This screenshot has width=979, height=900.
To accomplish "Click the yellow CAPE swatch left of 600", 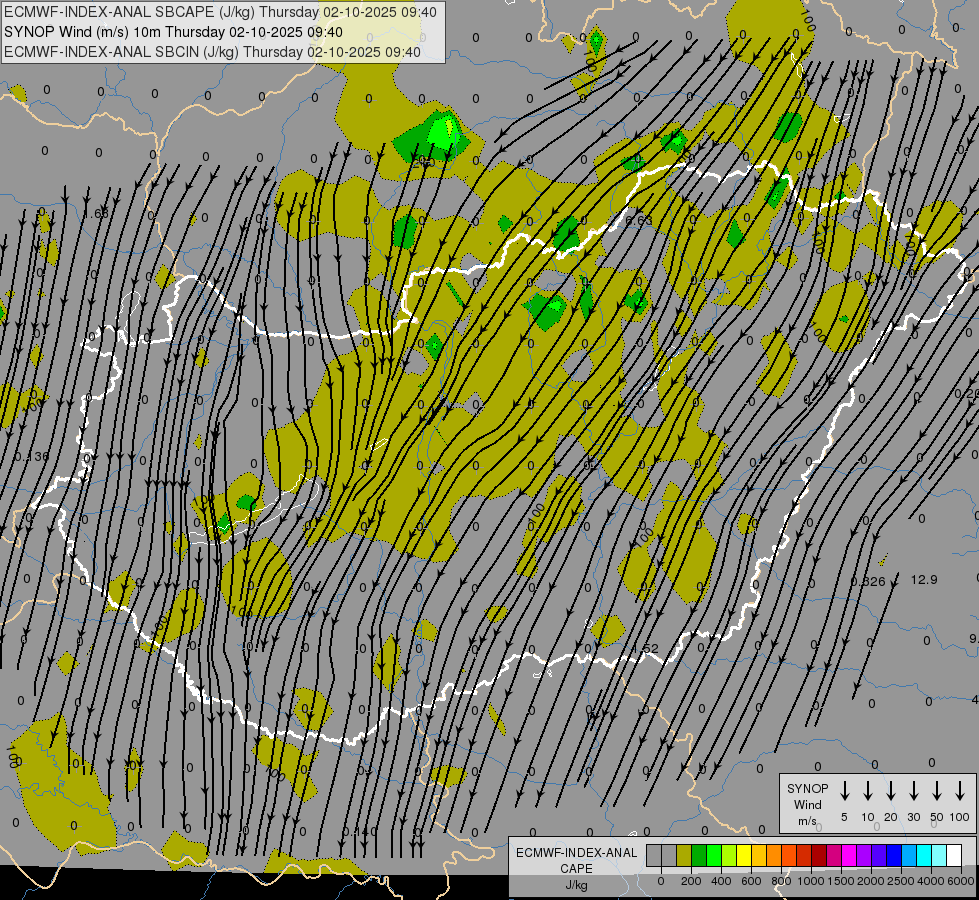I will pos(744,856).
